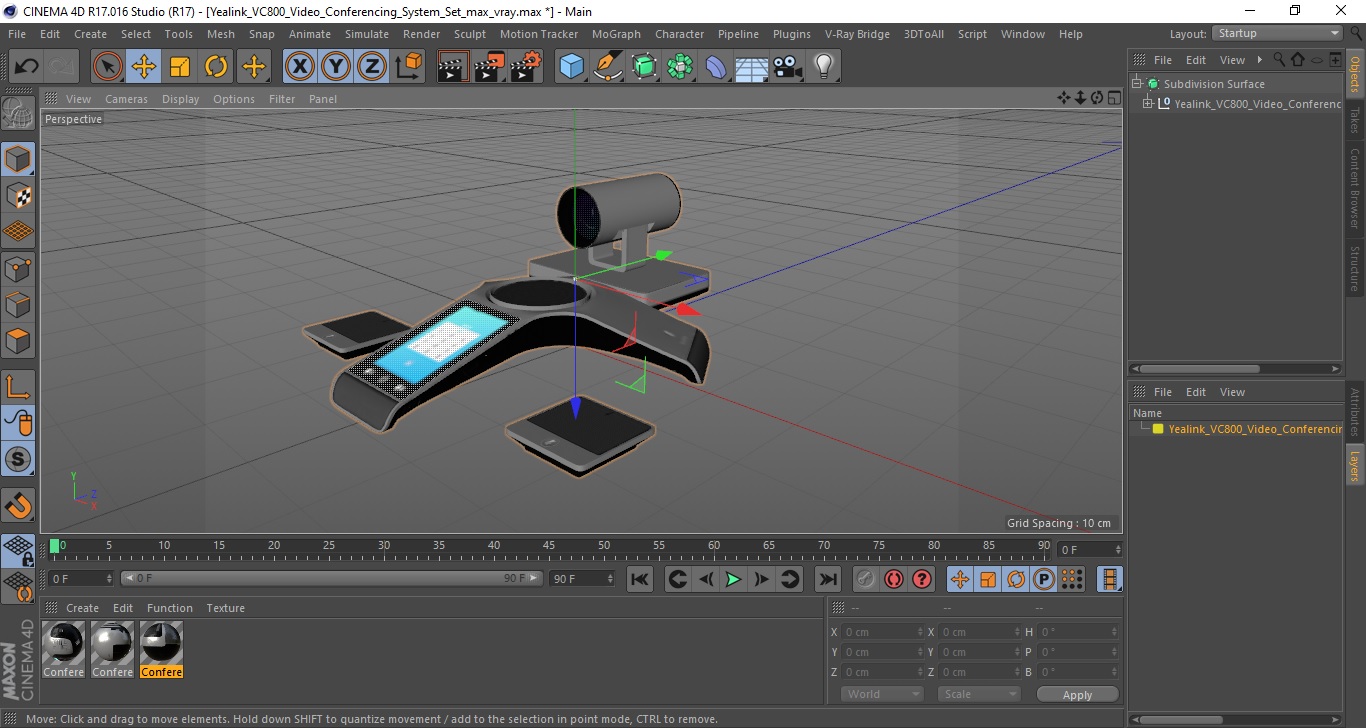
Task: Open the Subdivision Surface generator icon
Action: point(645,67)
